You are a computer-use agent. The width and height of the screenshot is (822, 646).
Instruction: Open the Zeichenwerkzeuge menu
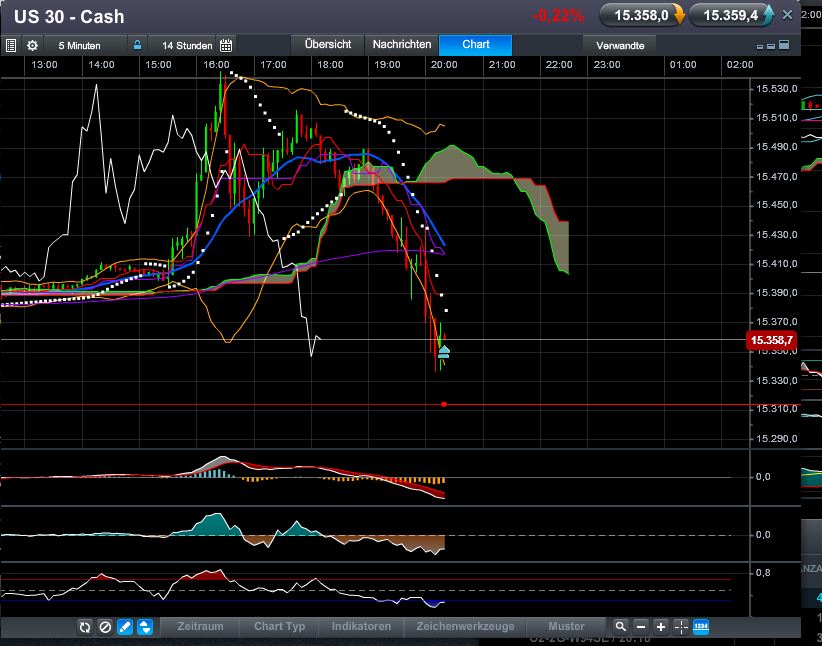(x=465, y=627)
